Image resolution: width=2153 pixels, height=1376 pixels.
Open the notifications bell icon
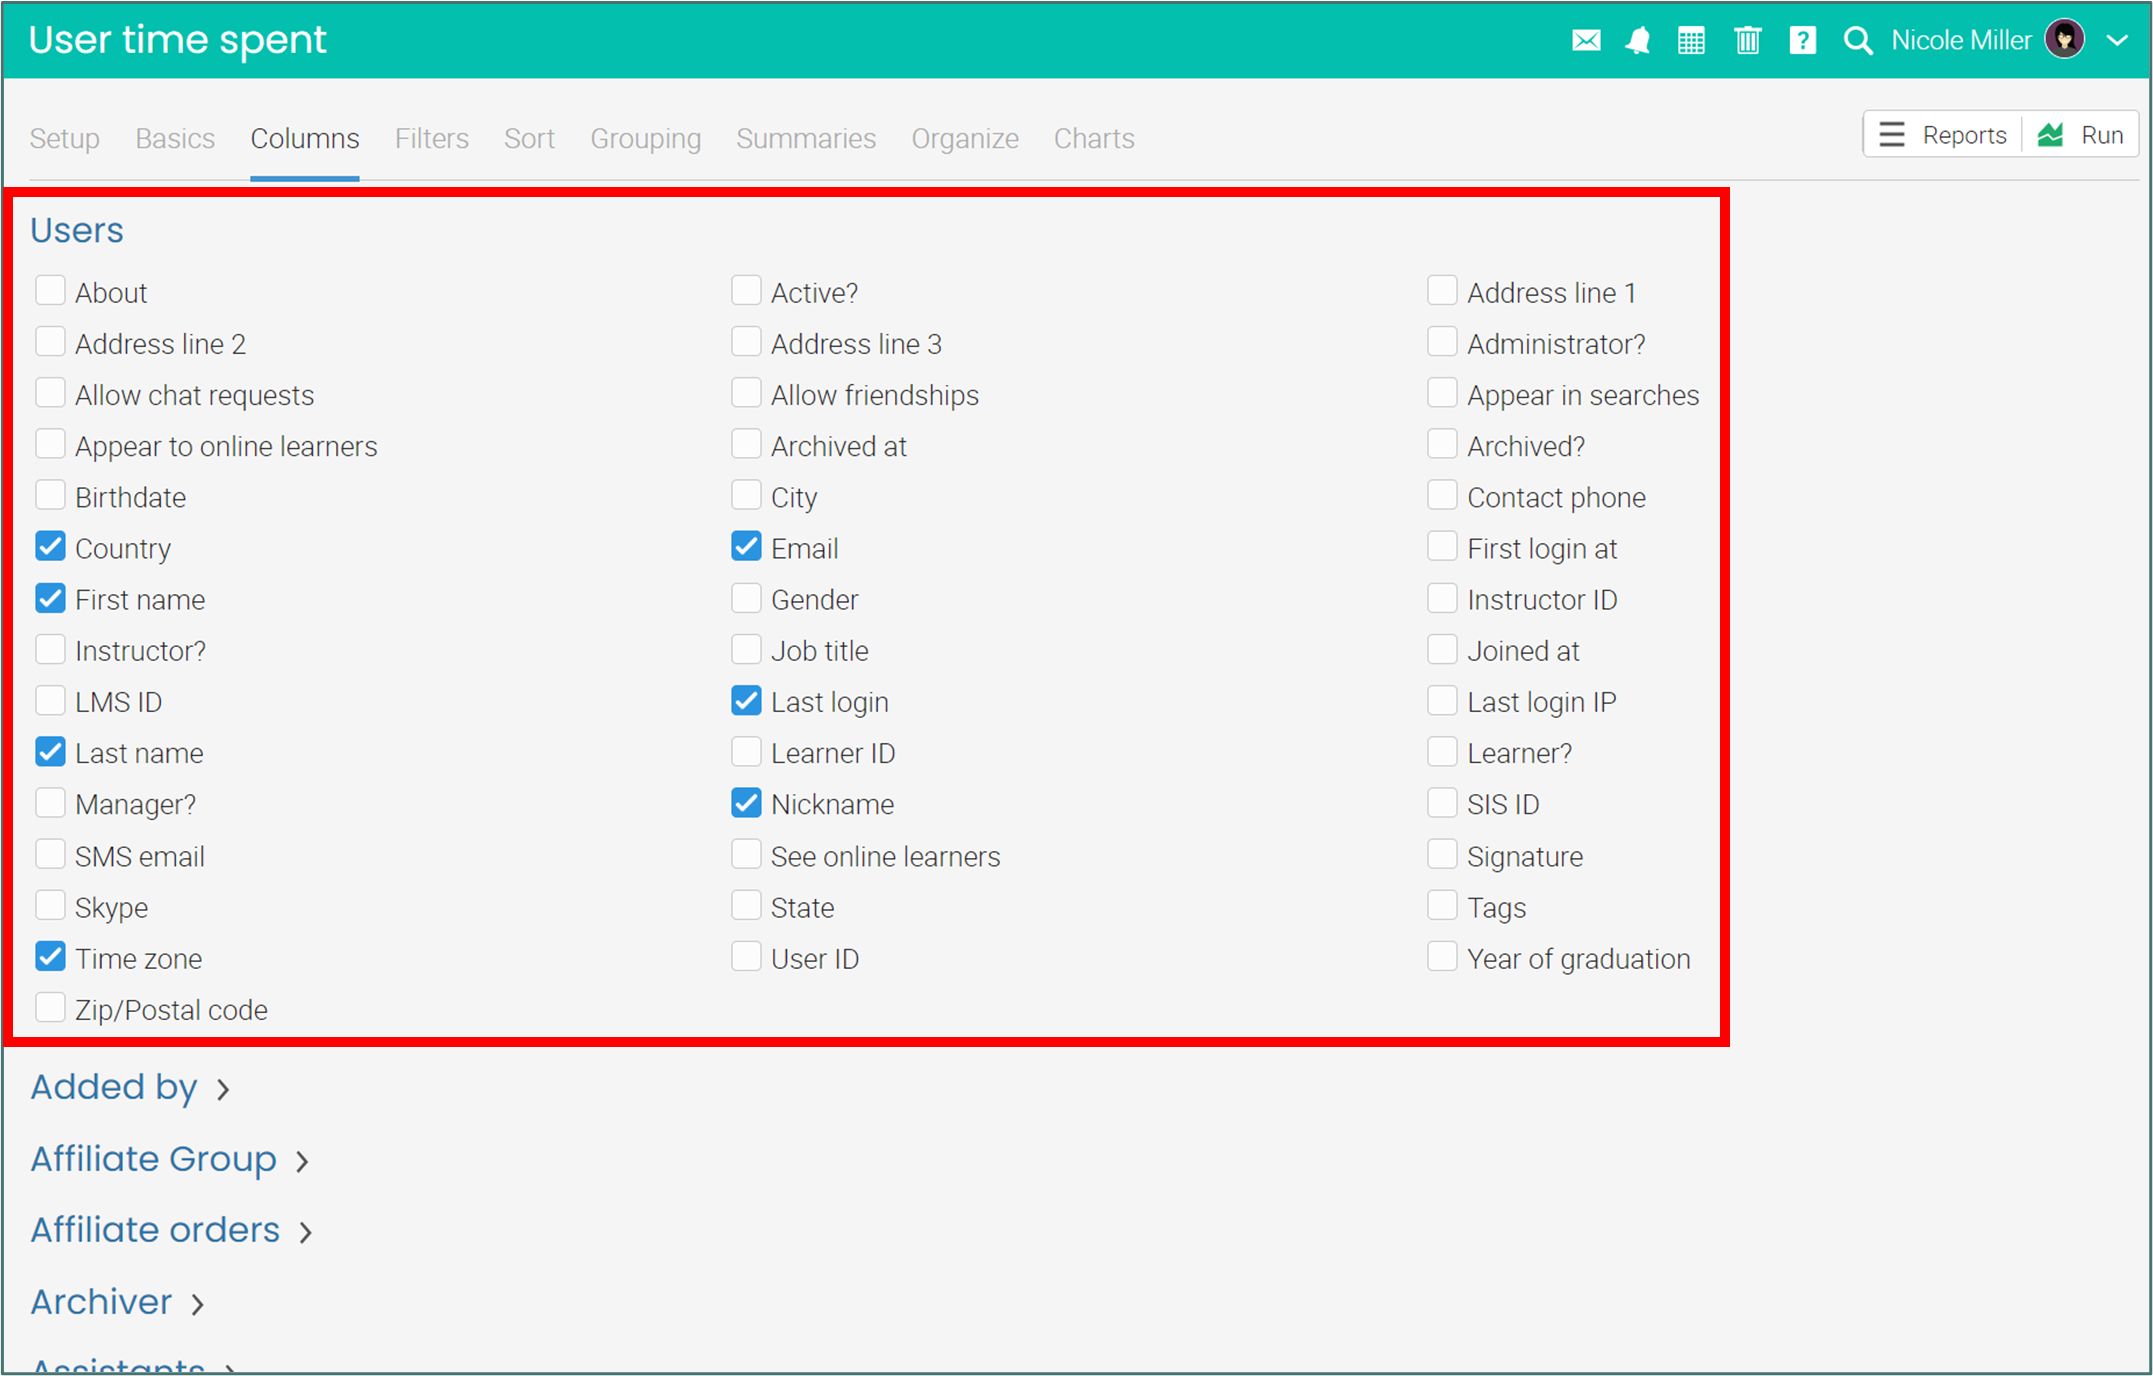(x=1638, y=41)
